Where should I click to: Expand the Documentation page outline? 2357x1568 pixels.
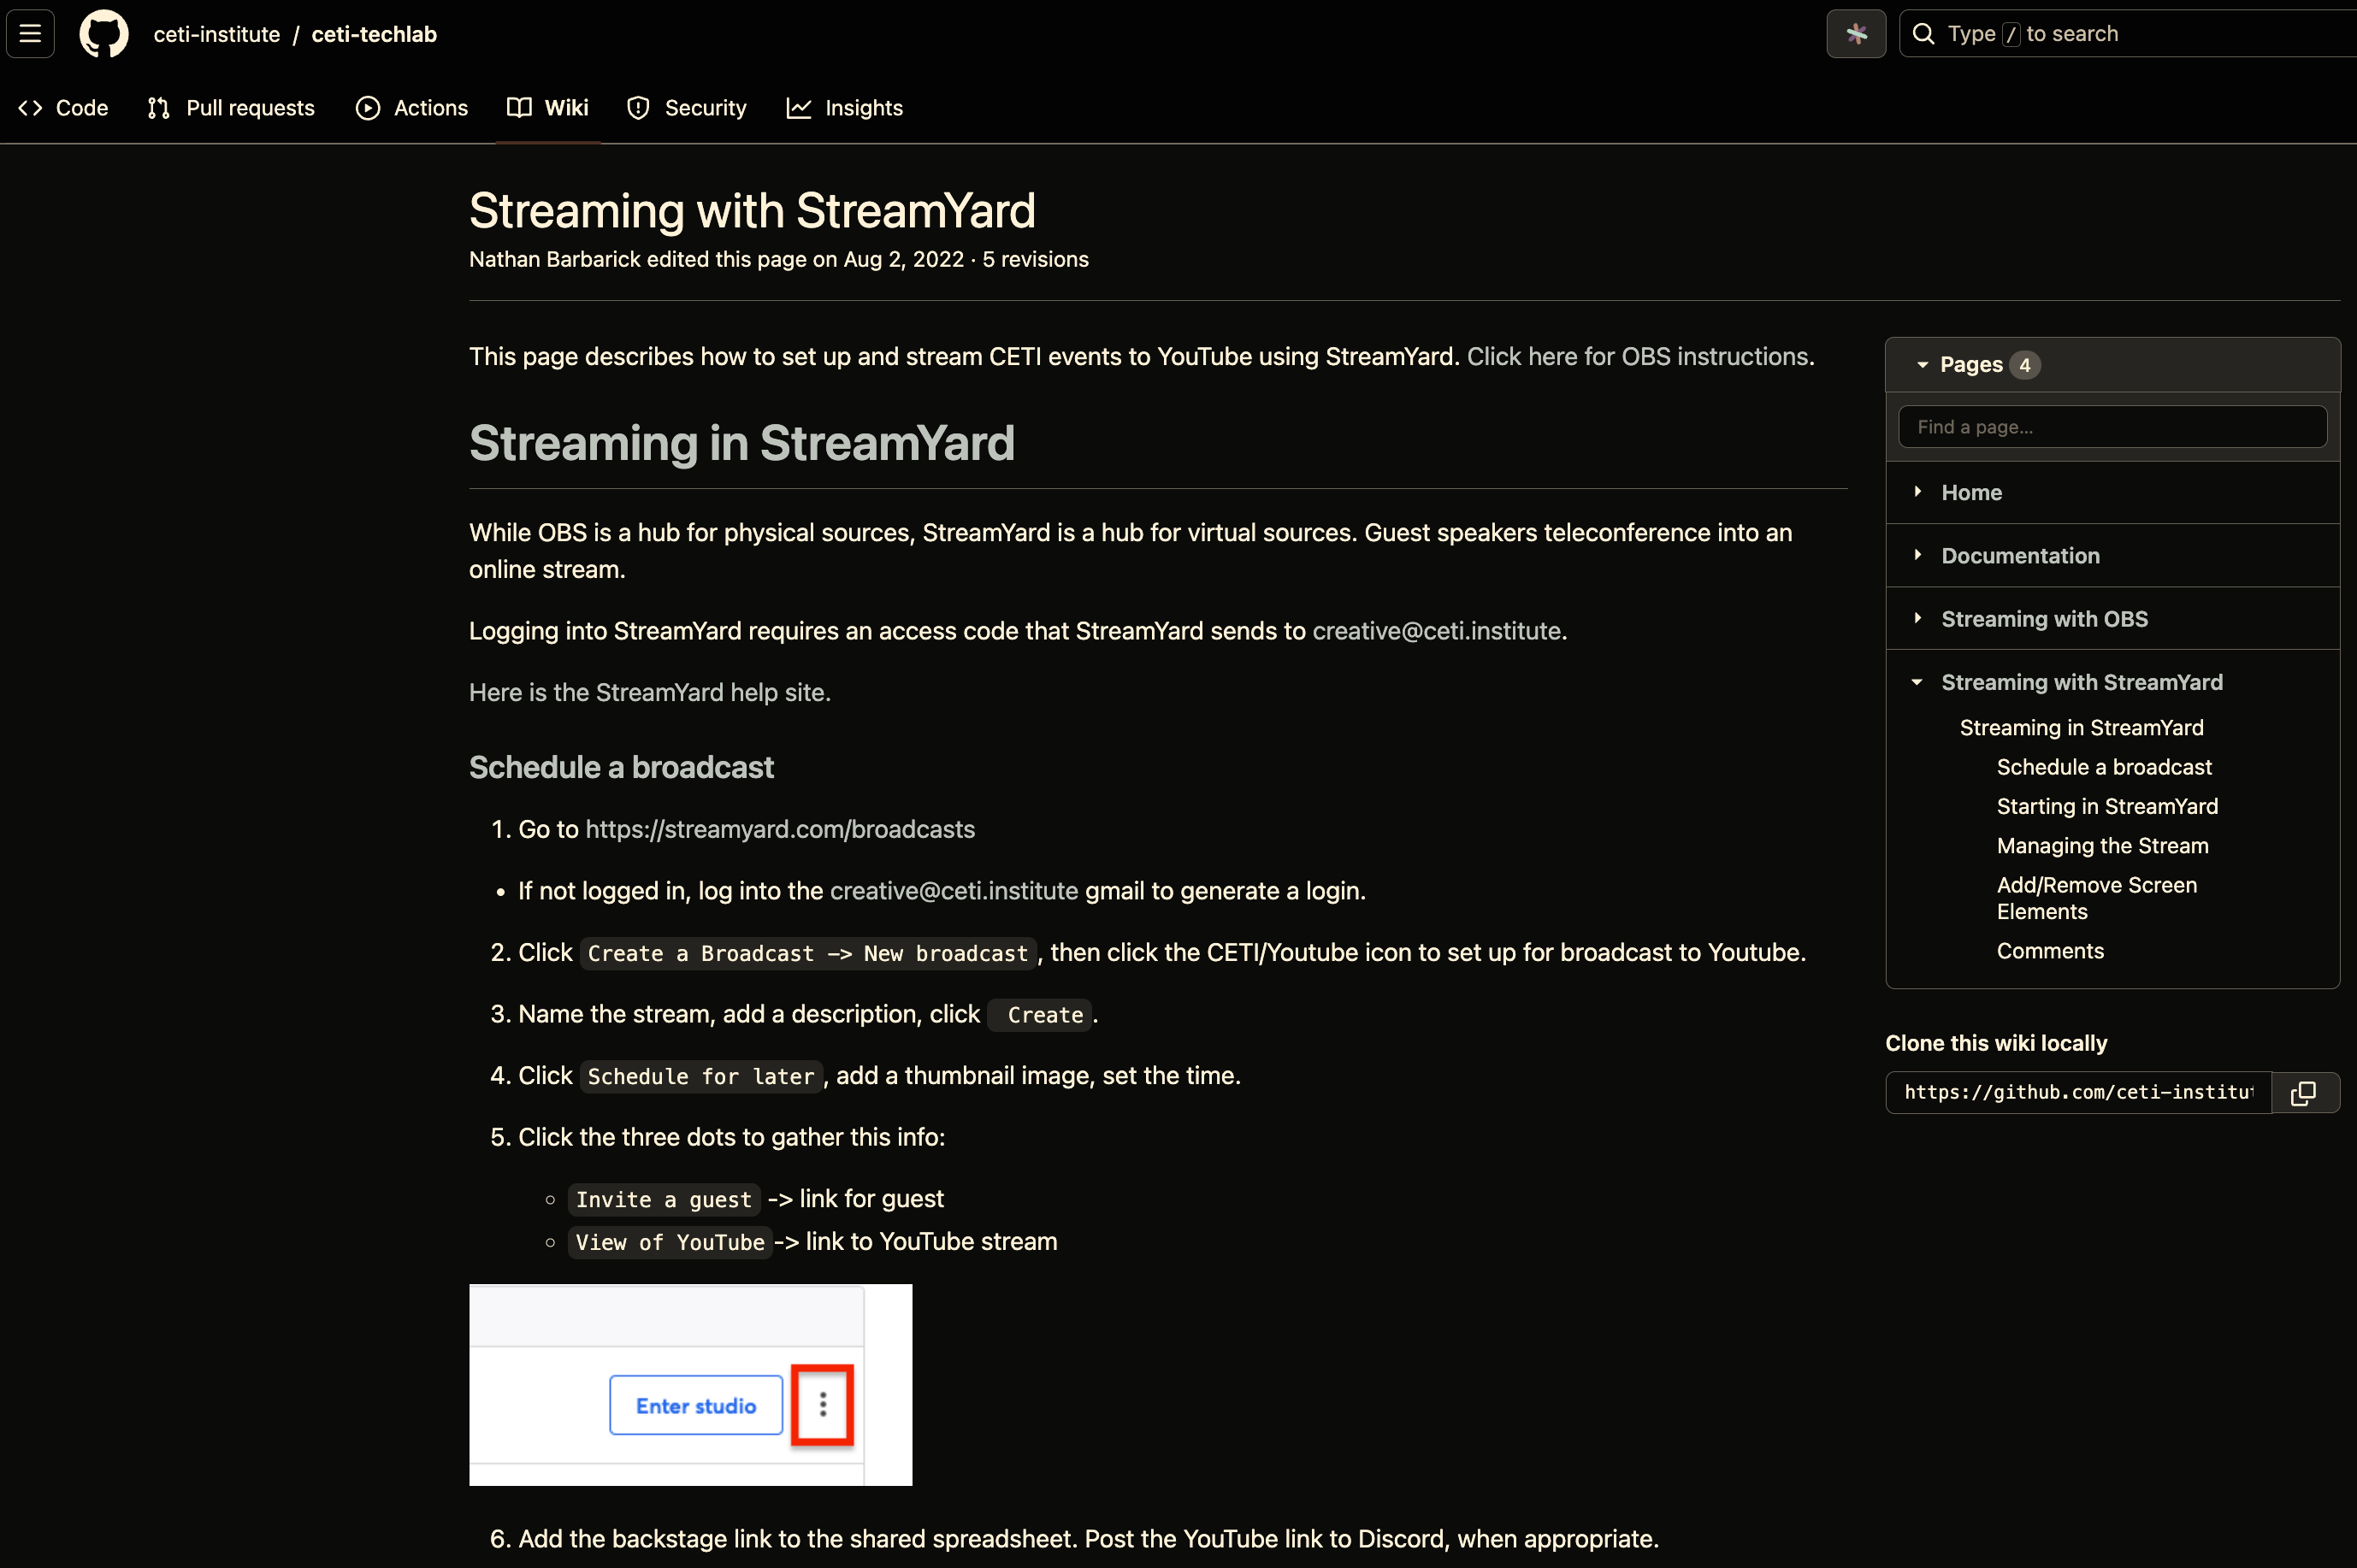pyautogui.click(x=1917, y=554)
